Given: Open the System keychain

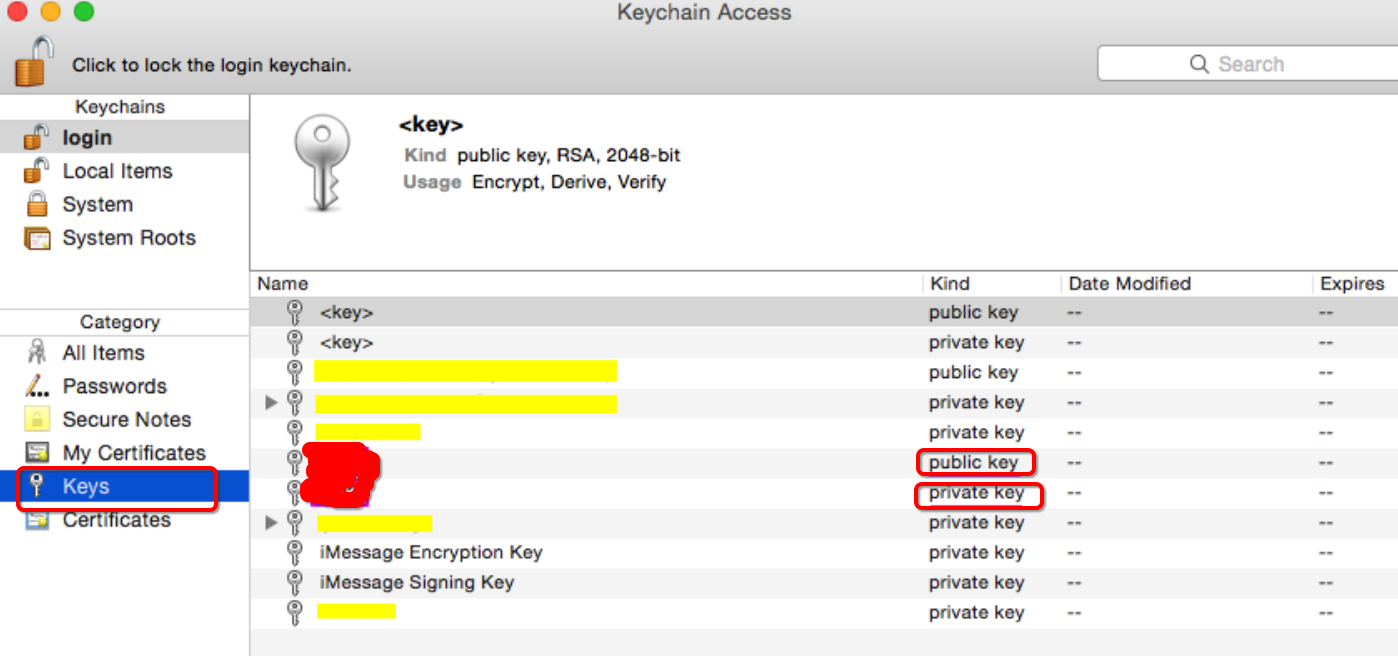Looking at the screenshot, I should (x=97, y=205).
